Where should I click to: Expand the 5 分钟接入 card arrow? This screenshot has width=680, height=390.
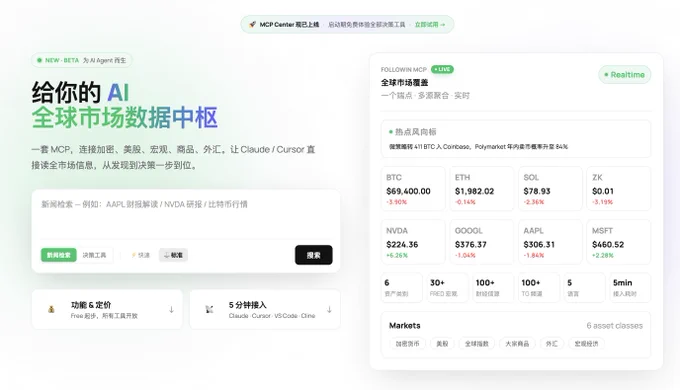329,309
